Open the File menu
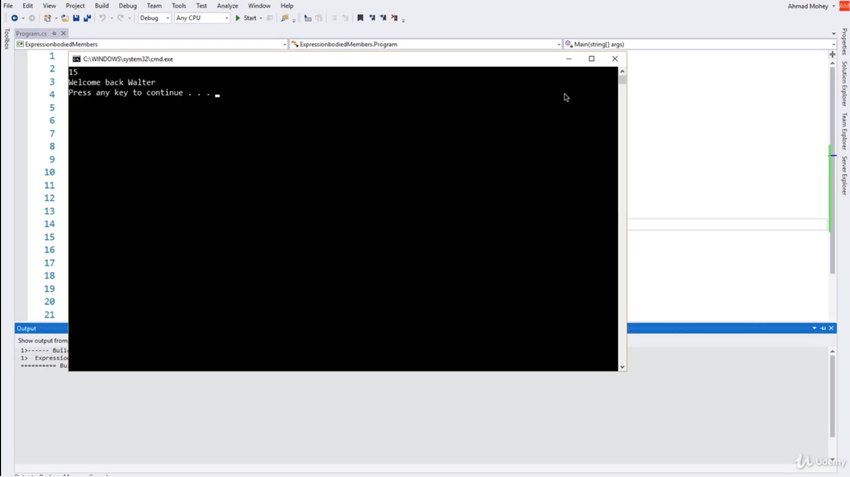Viewport: 850px width, 477px height. point(8,5)
